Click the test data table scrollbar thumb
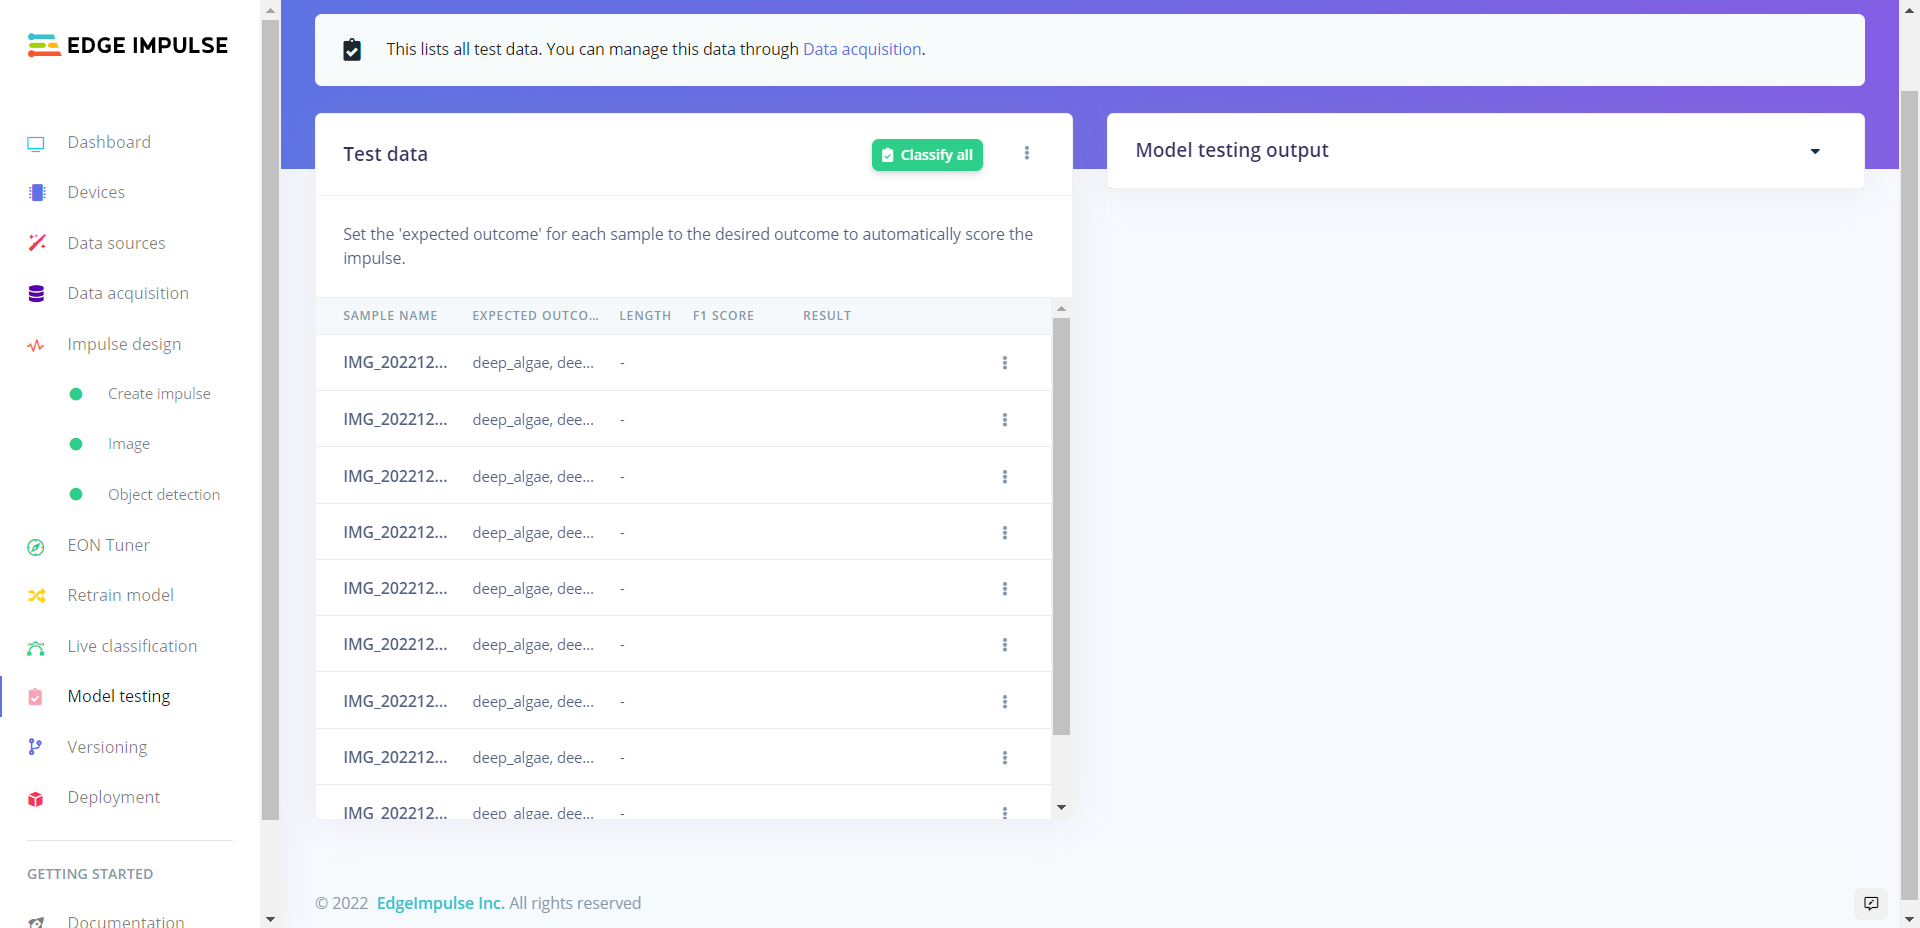The width and height of the screenshot is (1920, 928). [x=1061, y=526]
